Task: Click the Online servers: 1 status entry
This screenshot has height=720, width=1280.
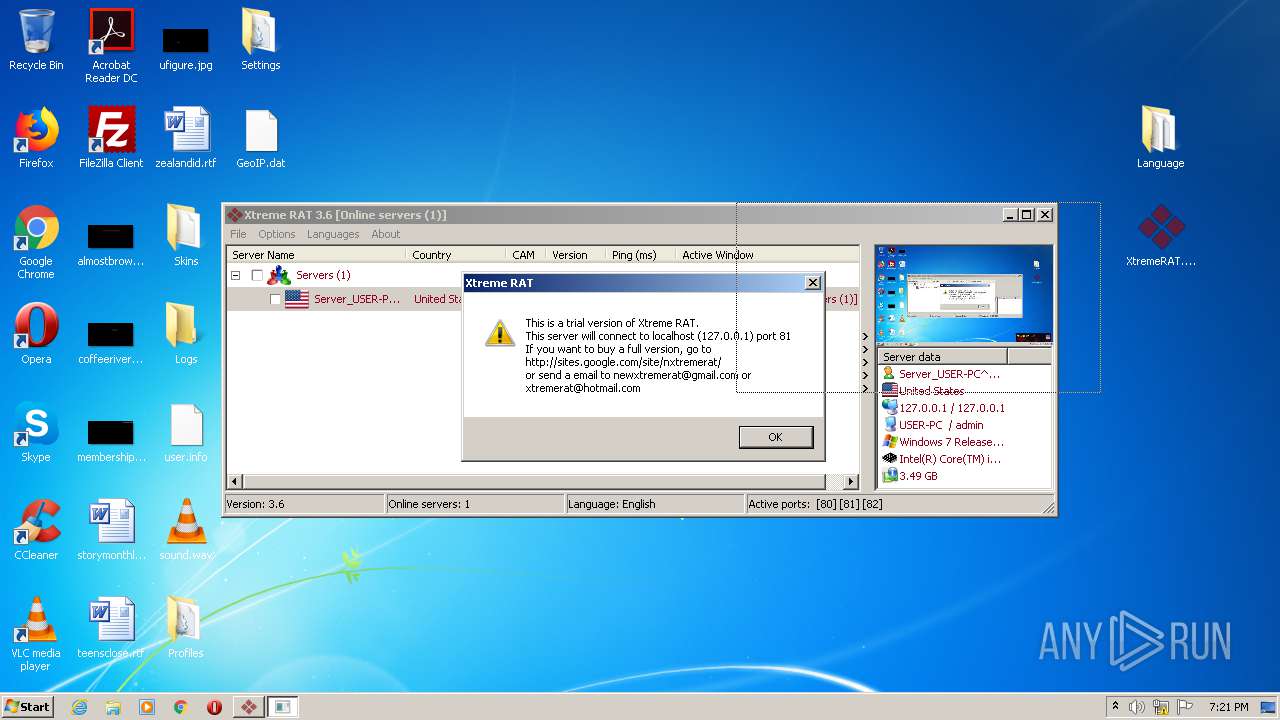Action: pyautogui.click(x=475, y=504)
